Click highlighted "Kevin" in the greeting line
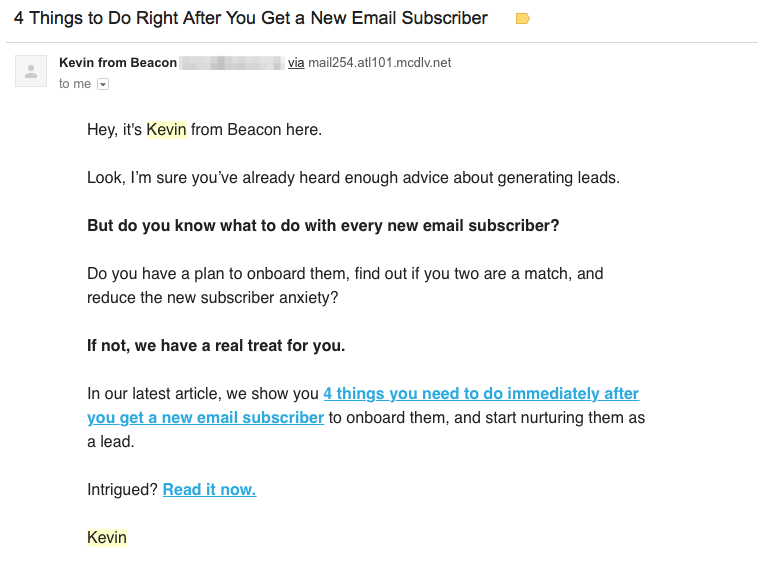 166,130
